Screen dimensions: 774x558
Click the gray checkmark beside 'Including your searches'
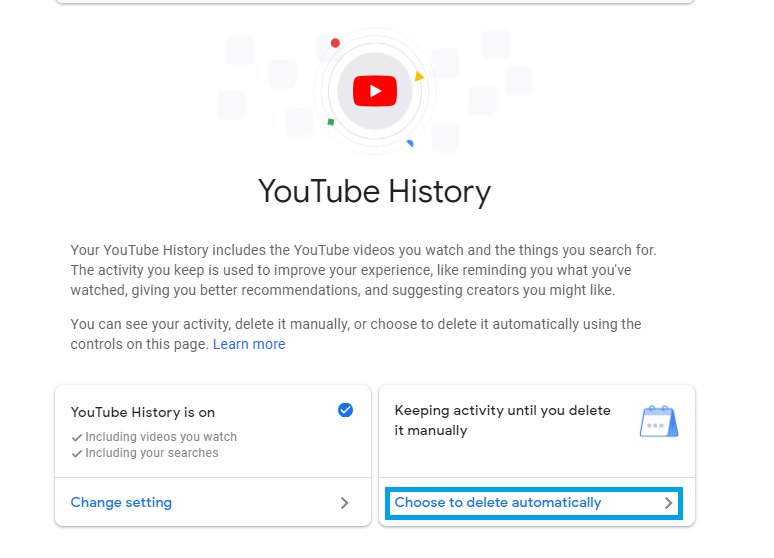[x=77, y=453]
